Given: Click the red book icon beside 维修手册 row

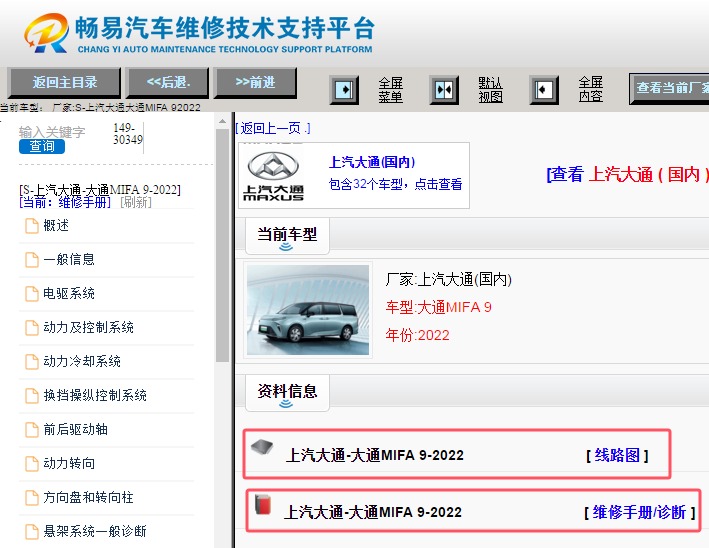Looking at the screenshot, I should point(263,505).
